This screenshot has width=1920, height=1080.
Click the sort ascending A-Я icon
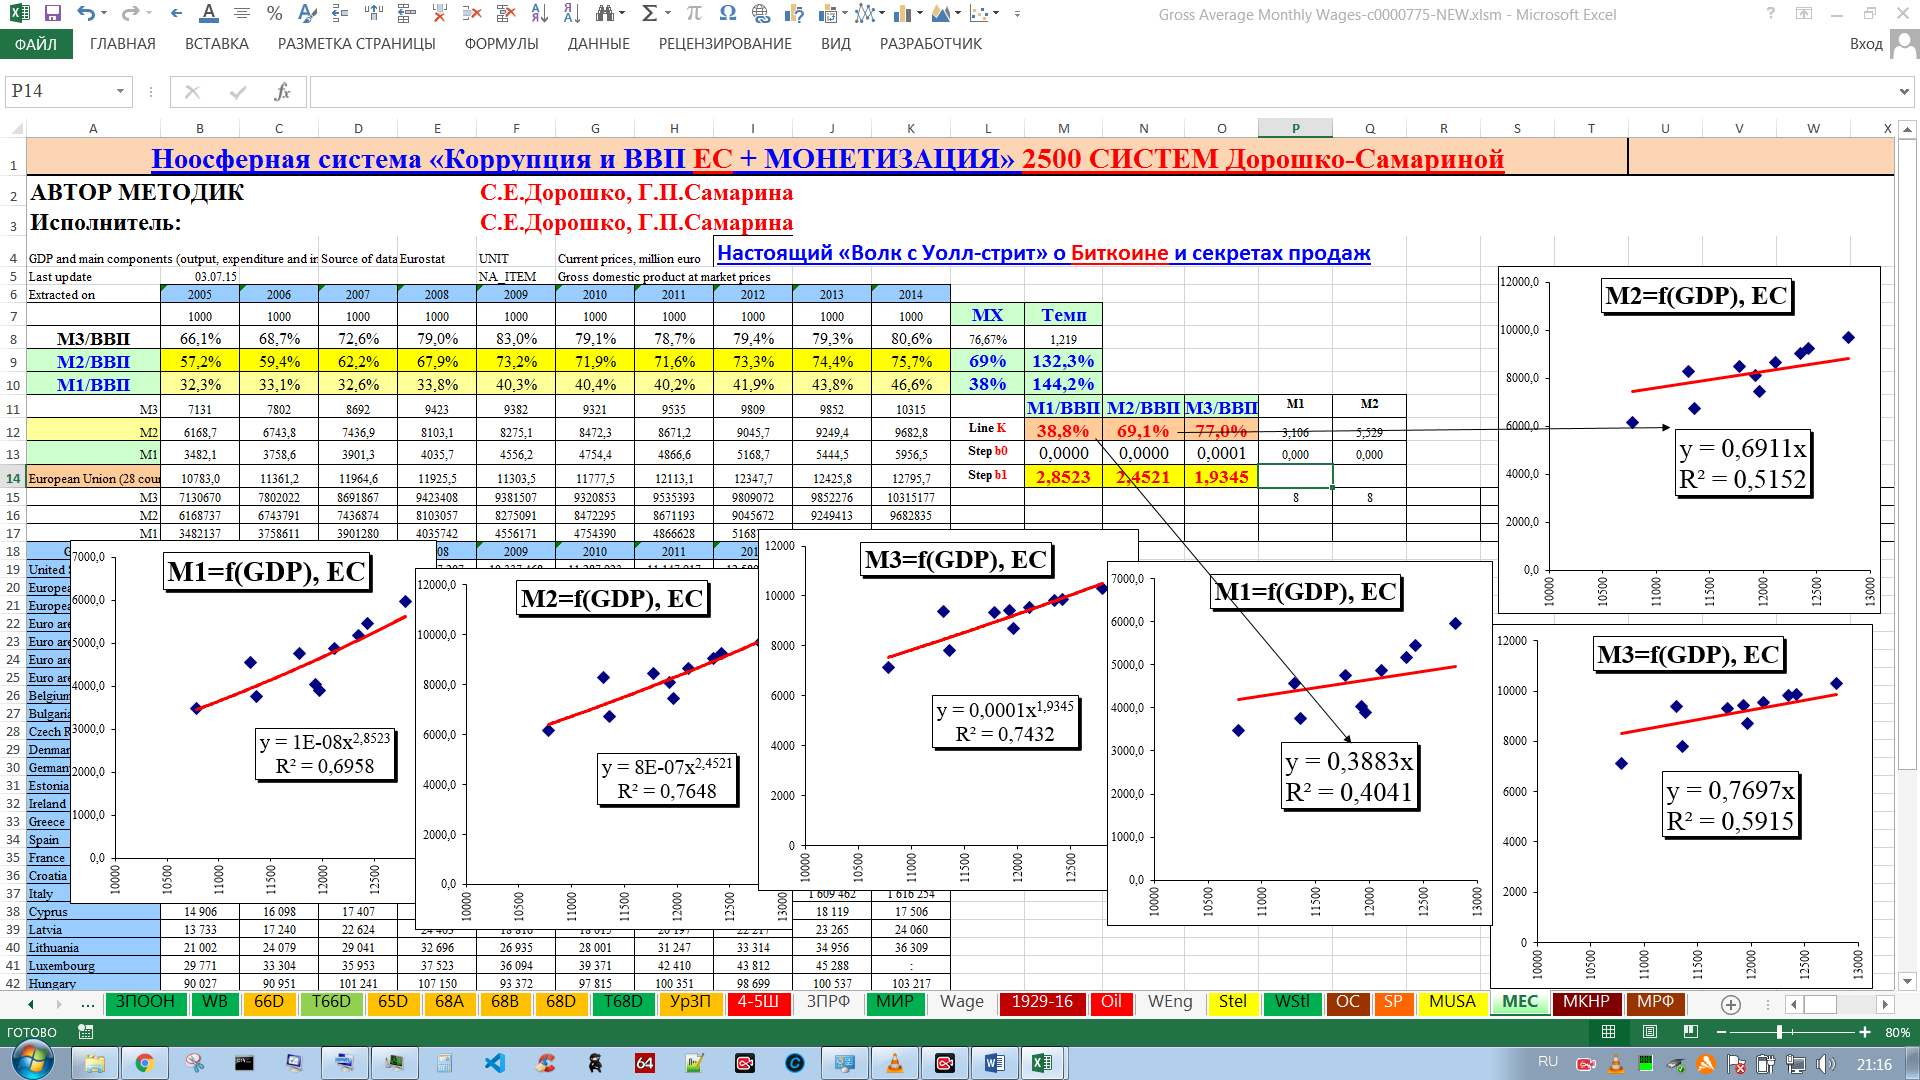540,14
